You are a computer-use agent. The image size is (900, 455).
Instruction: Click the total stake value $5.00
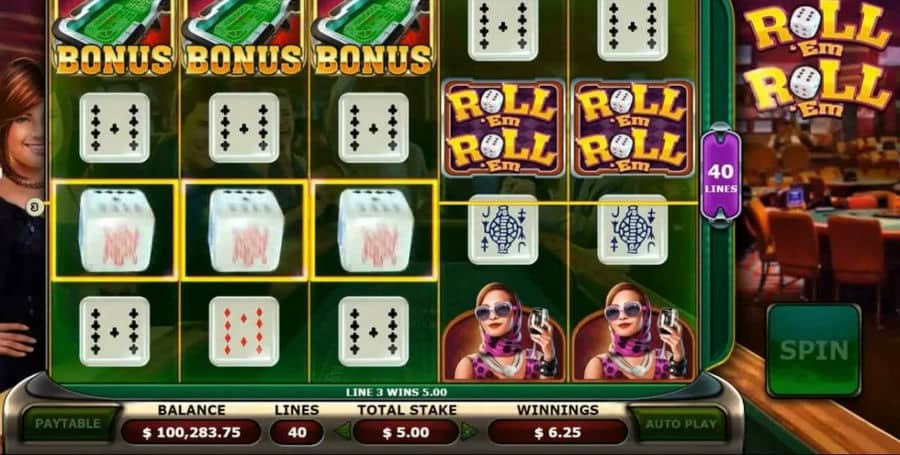tap(406, 432)
